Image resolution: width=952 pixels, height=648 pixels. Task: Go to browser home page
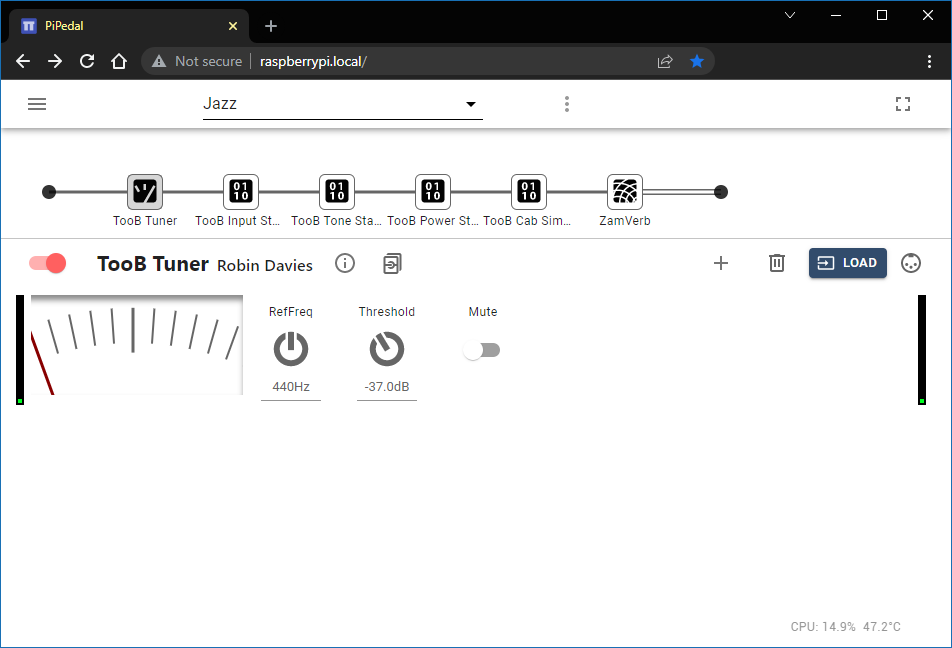click(119, 61)
